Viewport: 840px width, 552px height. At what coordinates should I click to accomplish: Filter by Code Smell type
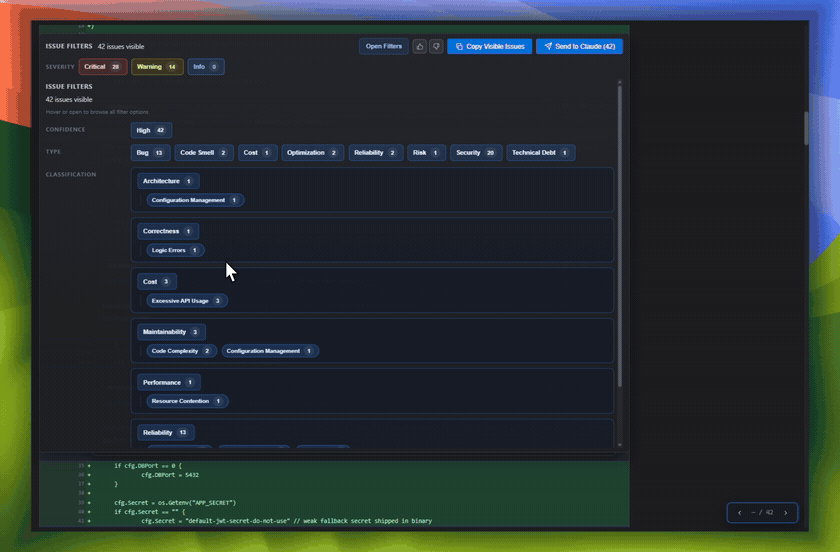pos(204,153)
